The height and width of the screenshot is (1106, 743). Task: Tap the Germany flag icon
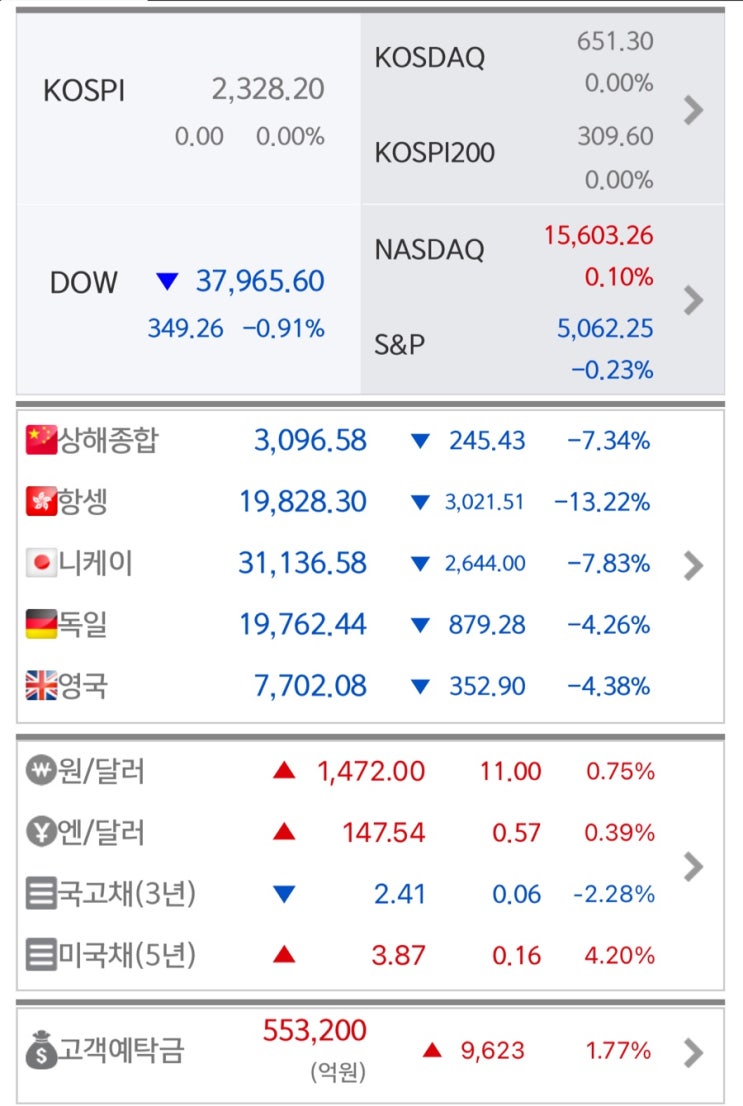click(x=41, y=625)
